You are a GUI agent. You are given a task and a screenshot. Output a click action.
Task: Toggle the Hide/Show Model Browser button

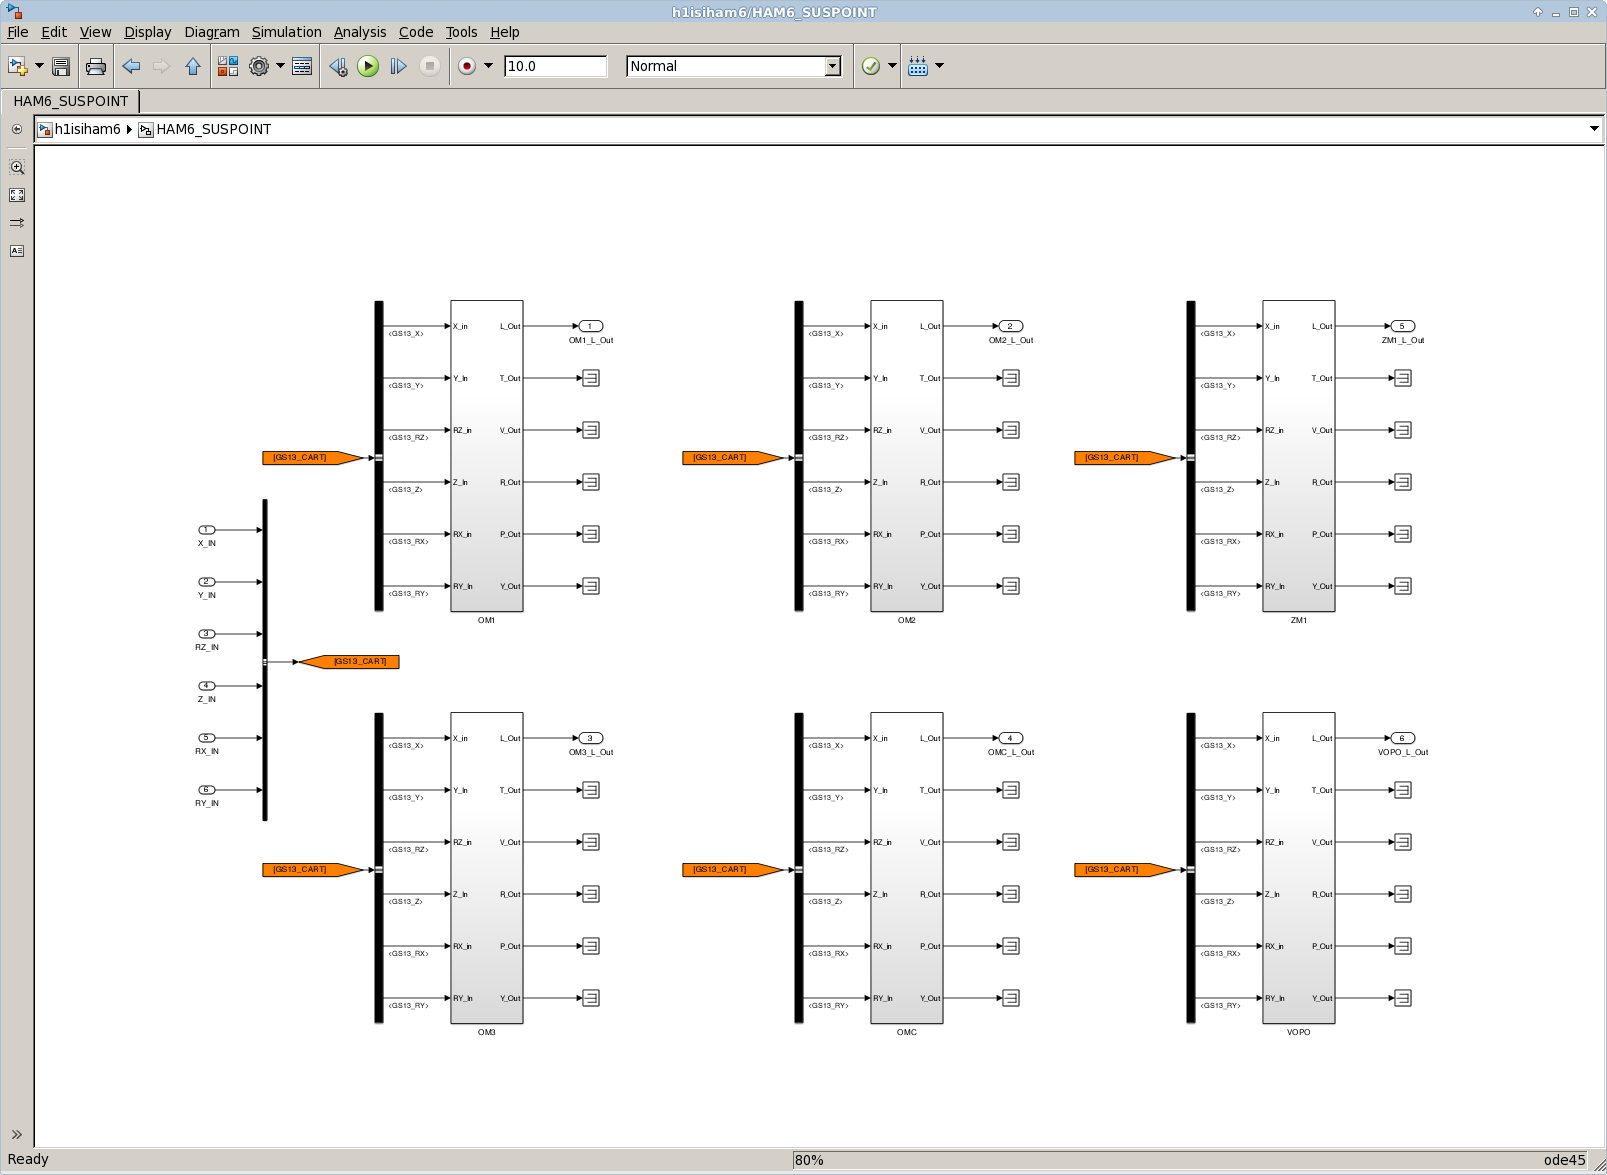(x=17, y=129)
